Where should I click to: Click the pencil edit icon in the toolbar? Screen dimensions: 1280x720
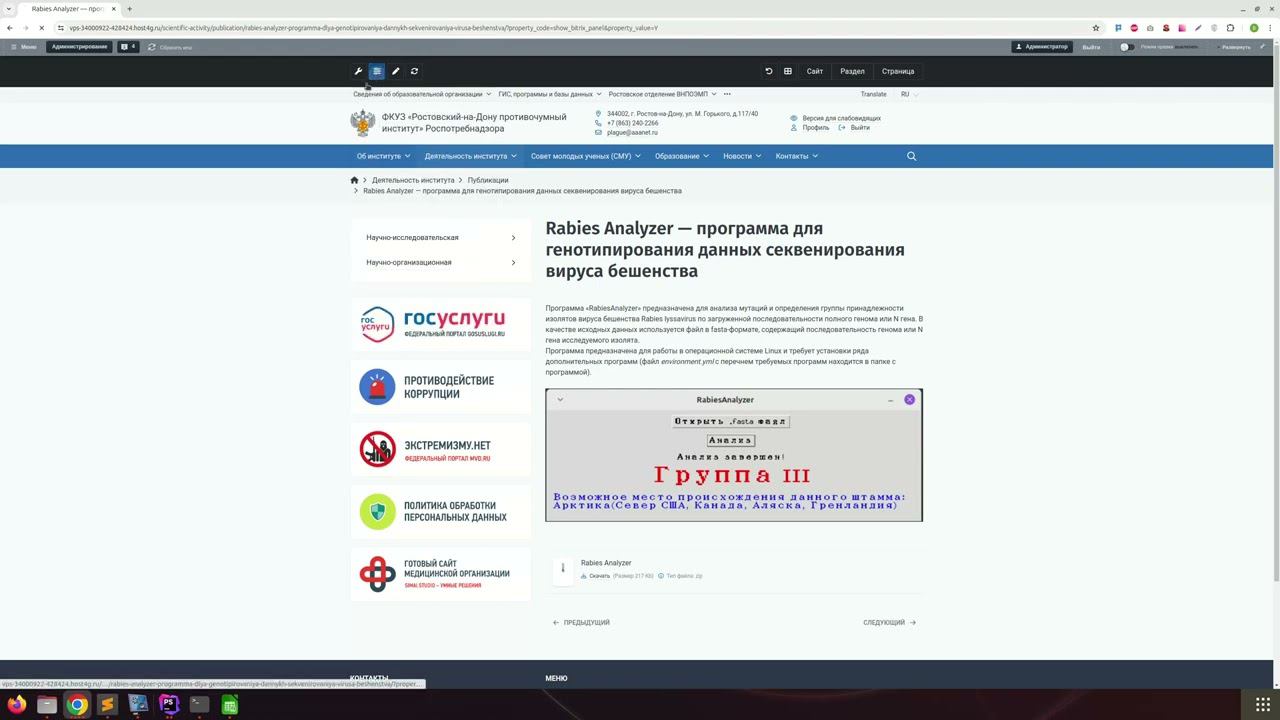[395, 71]
